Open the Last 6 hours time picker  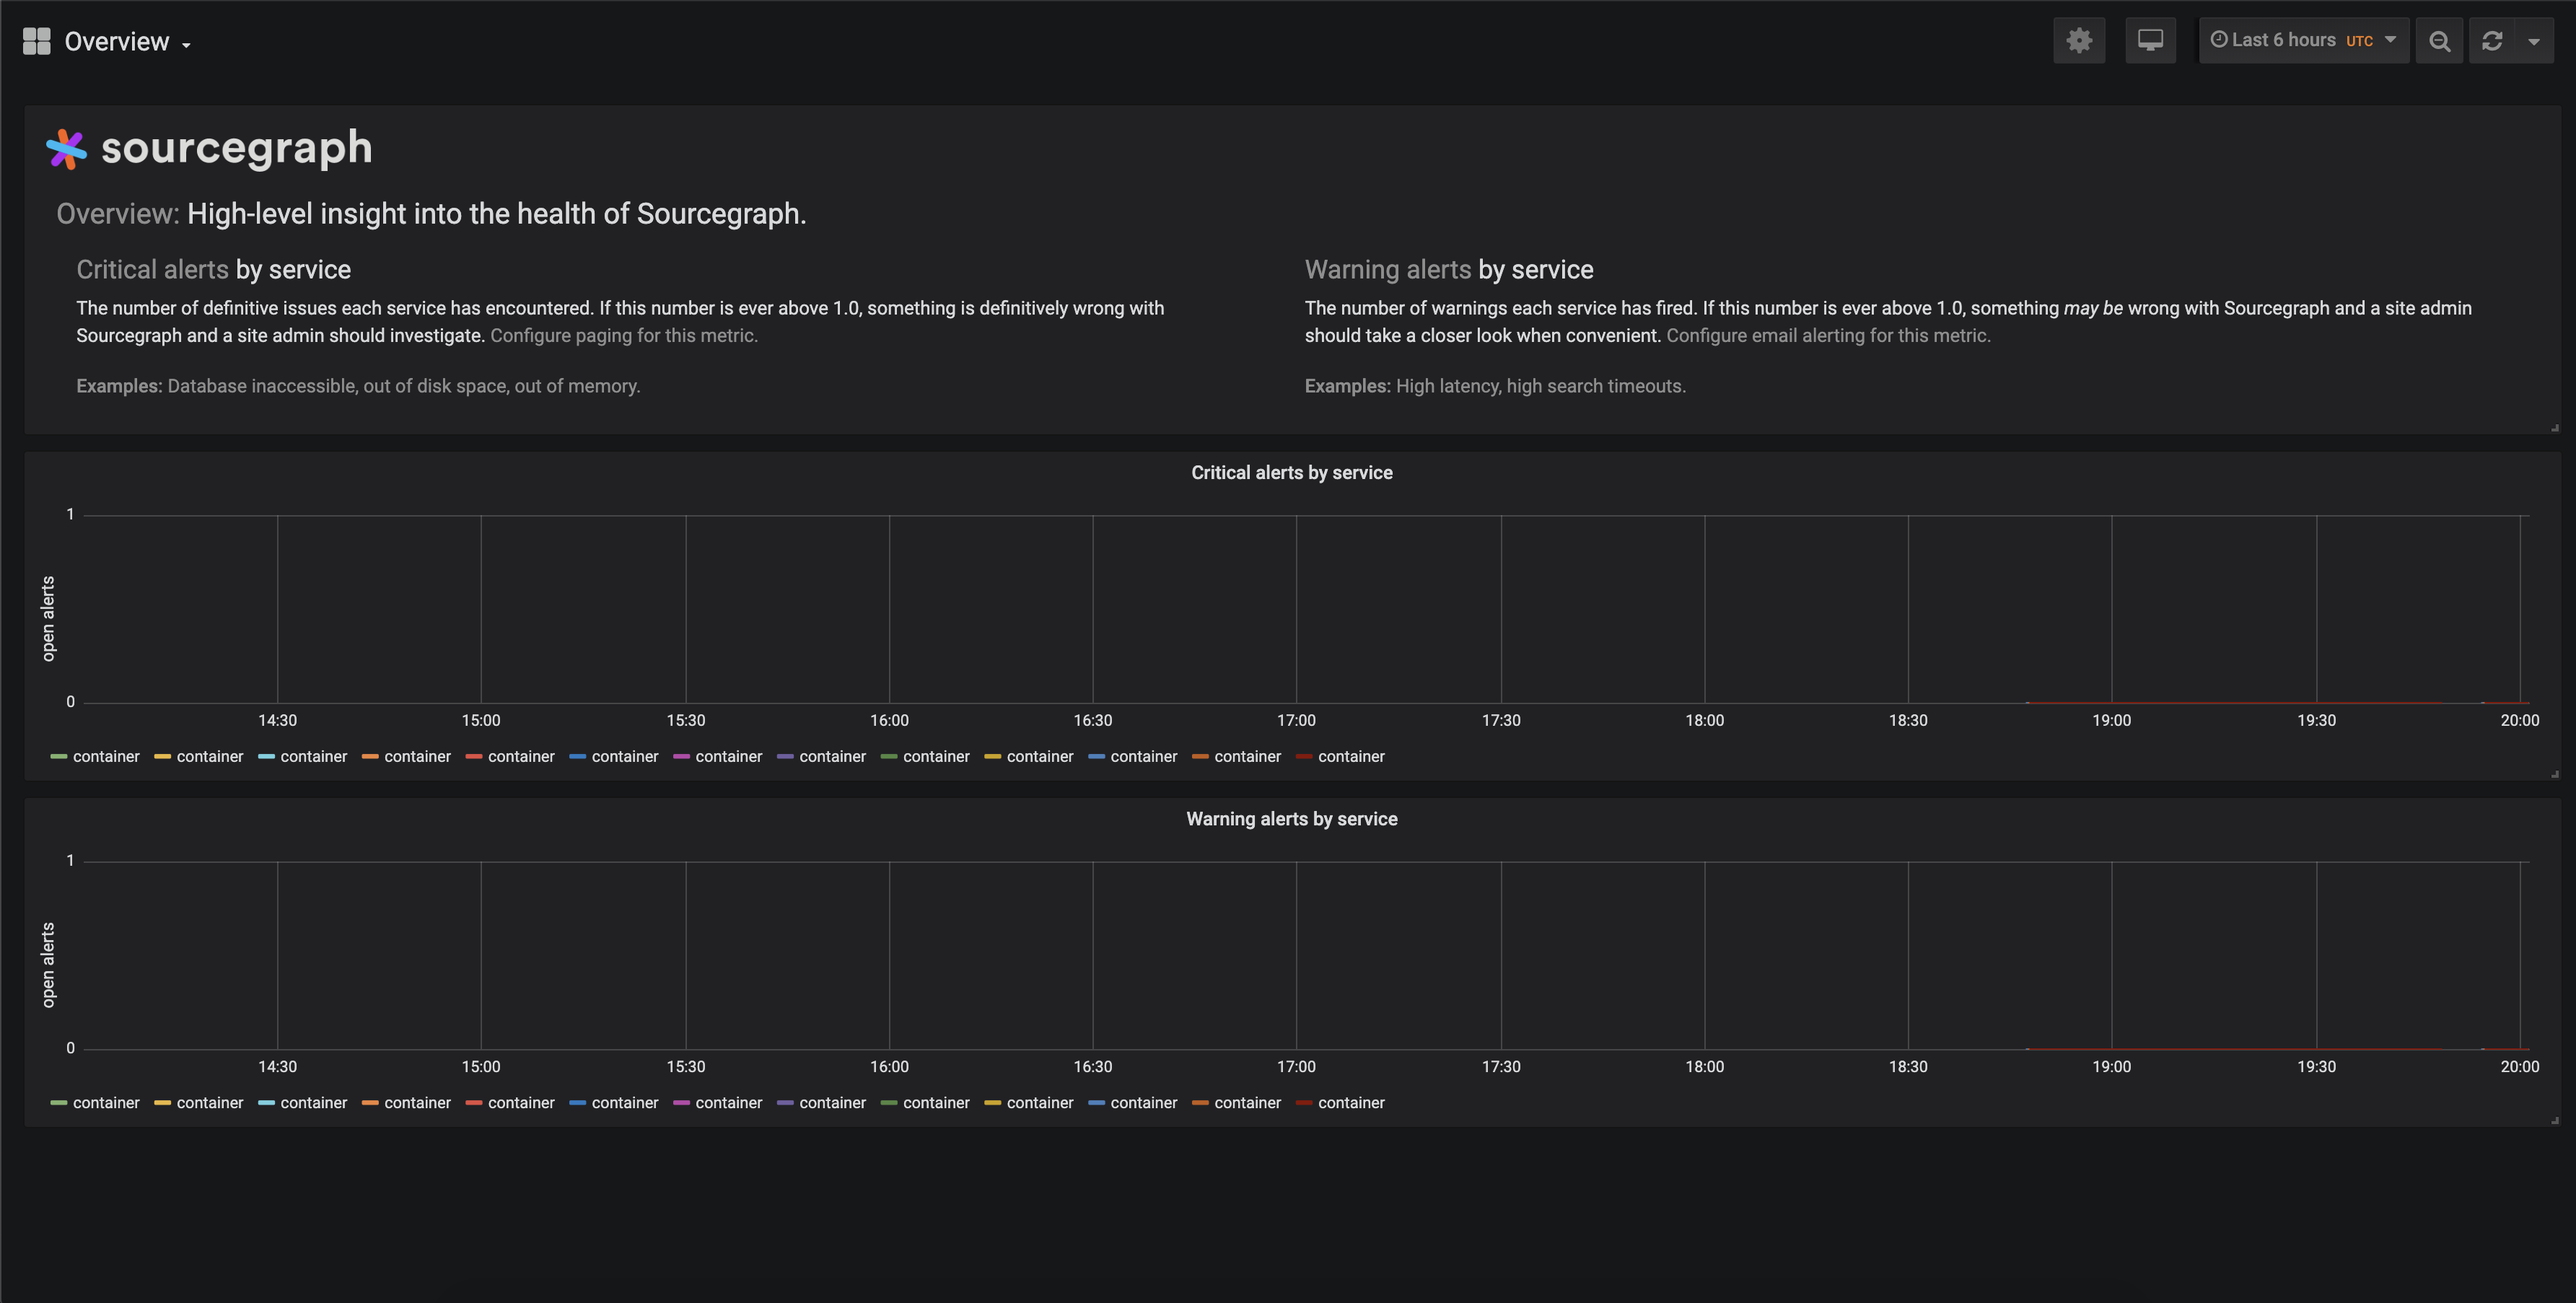click(x=2303, y=40)
